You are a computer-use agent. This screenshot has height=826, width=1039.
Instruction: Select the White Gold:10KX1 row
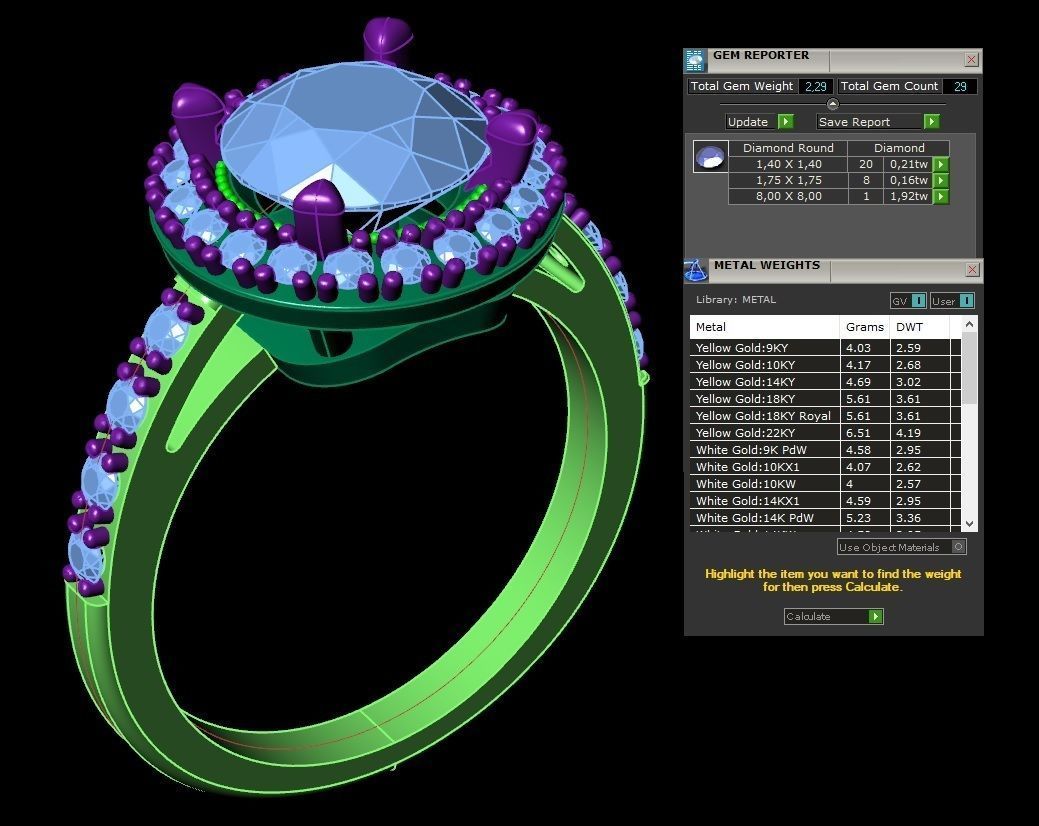[x=825, y=467]
